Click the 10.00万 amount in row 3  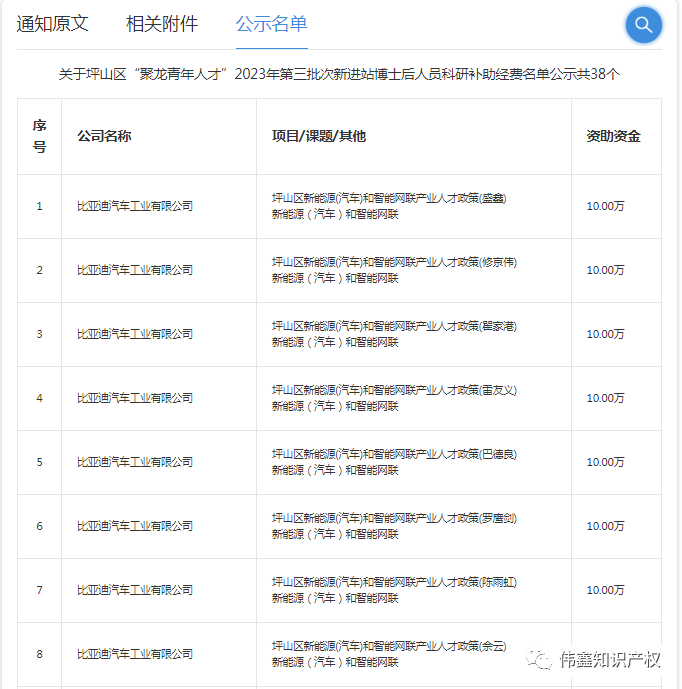[605, 334]
